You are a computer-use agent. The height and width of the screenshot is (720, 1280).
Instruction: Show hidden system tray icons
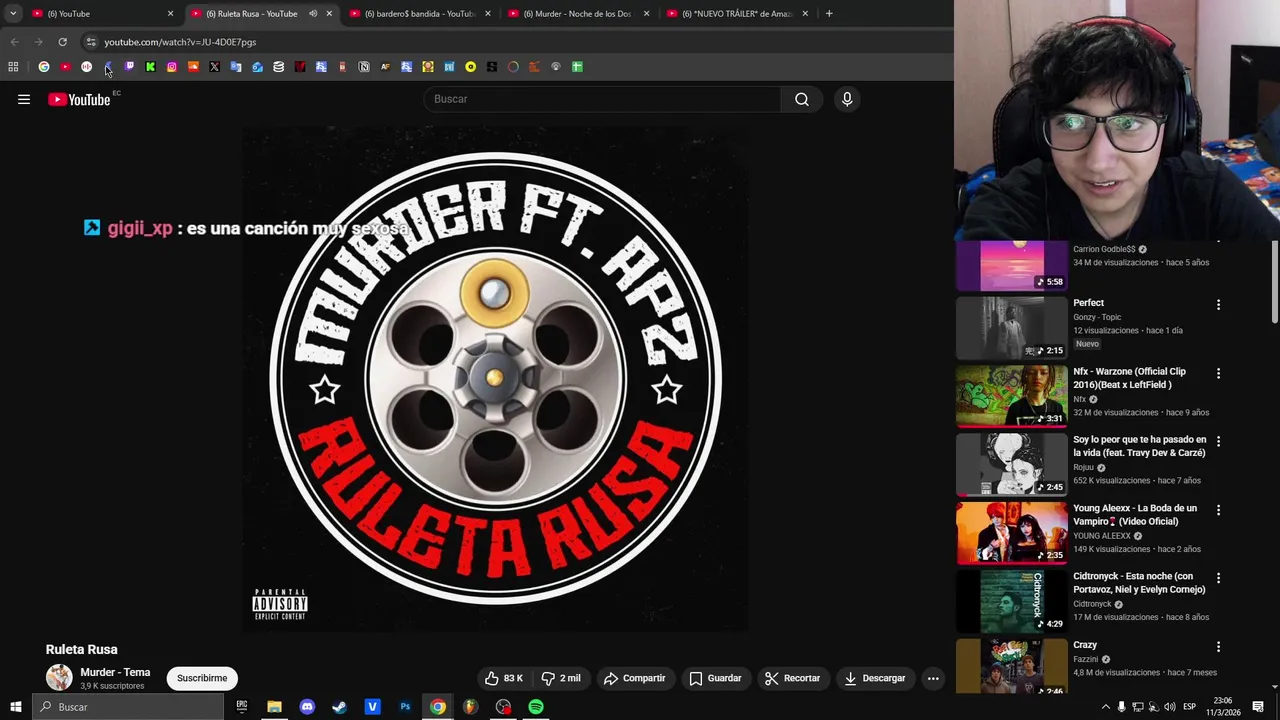point(1105,707)
